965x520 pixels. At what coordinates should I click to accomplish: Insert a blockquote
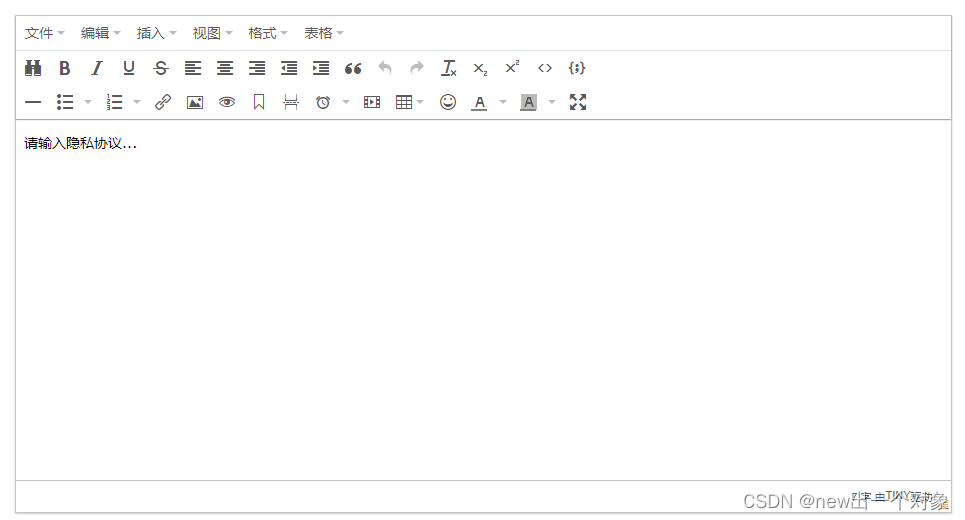point(353,68)
